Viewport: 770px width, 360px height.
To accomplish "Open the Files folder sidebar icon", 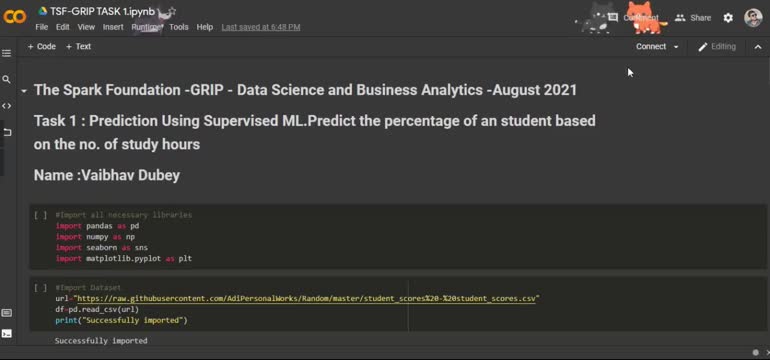I will (x=7, y=132).
